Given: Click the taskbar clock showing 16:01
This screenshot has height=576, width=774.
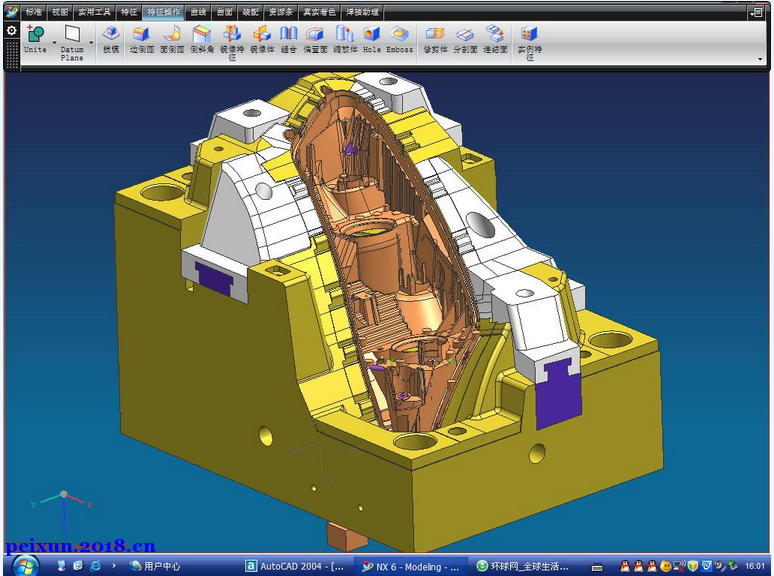Looking at the screenshot, I should [x=755, y=566].
